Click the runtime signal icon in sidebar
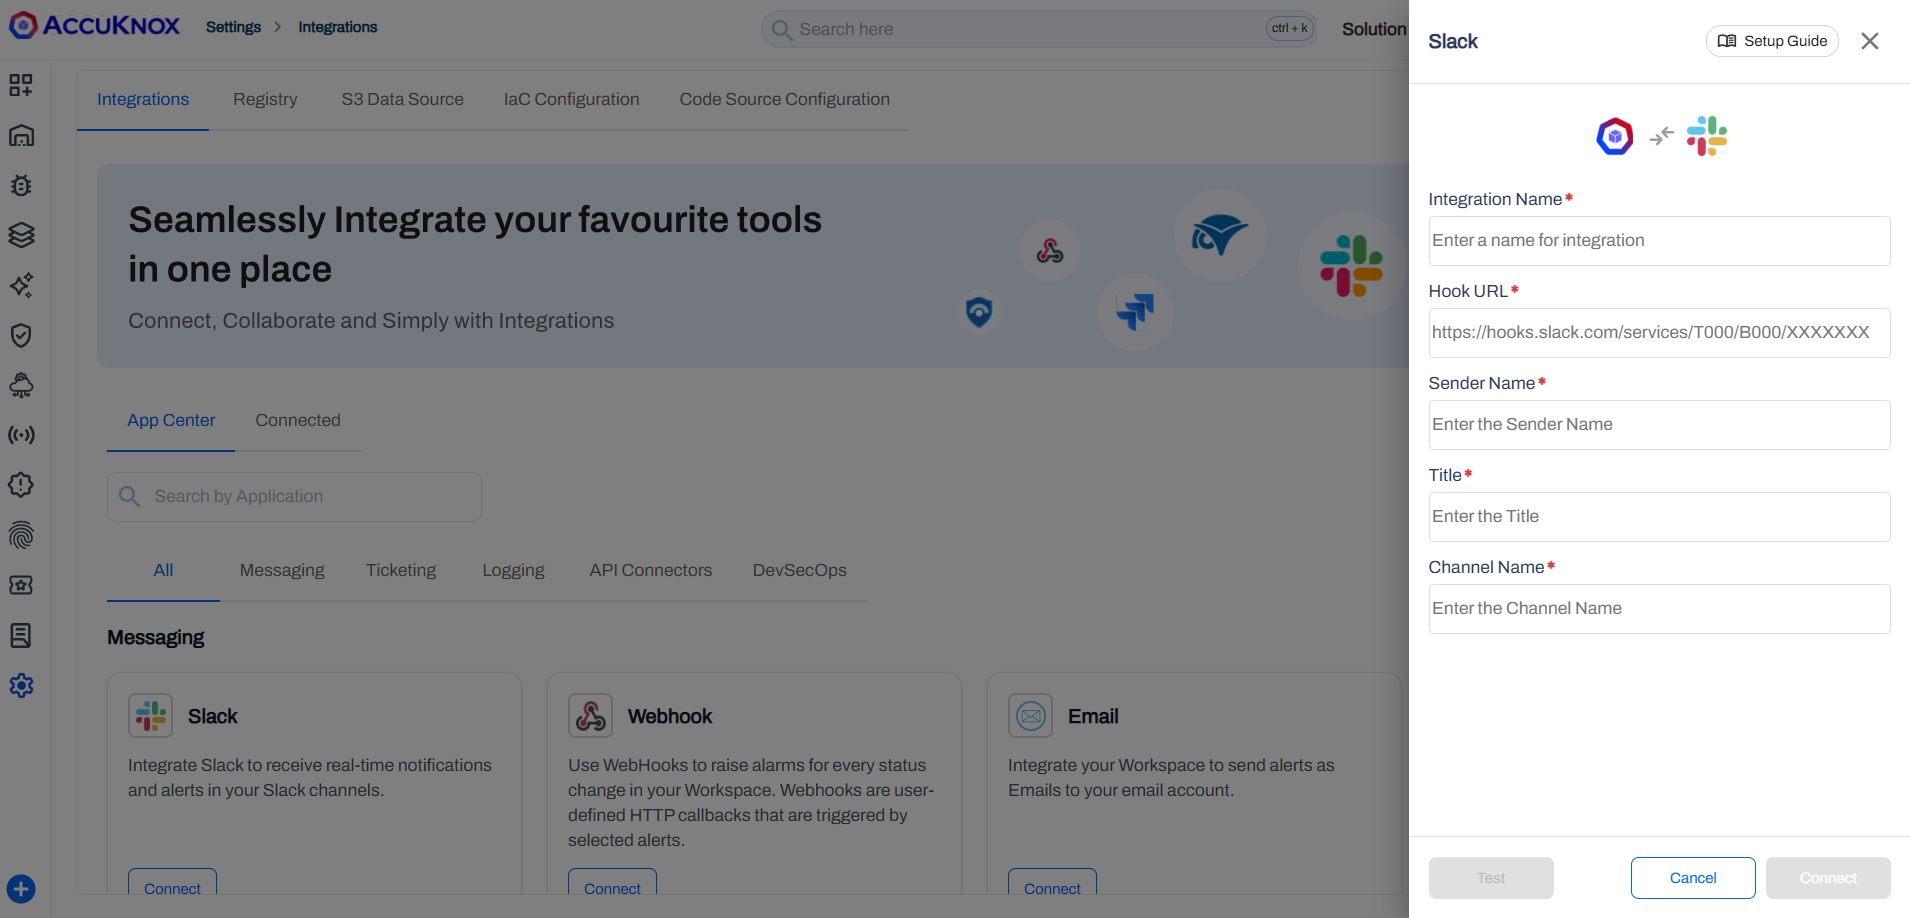1910x918 pixels. coord(21,434)
